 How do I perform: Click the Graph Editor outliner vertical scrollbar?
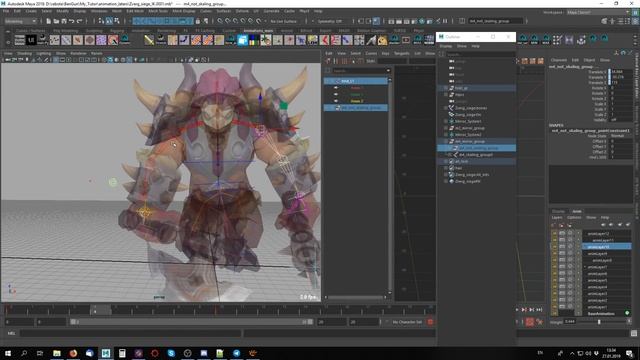(x=390, y=186)
